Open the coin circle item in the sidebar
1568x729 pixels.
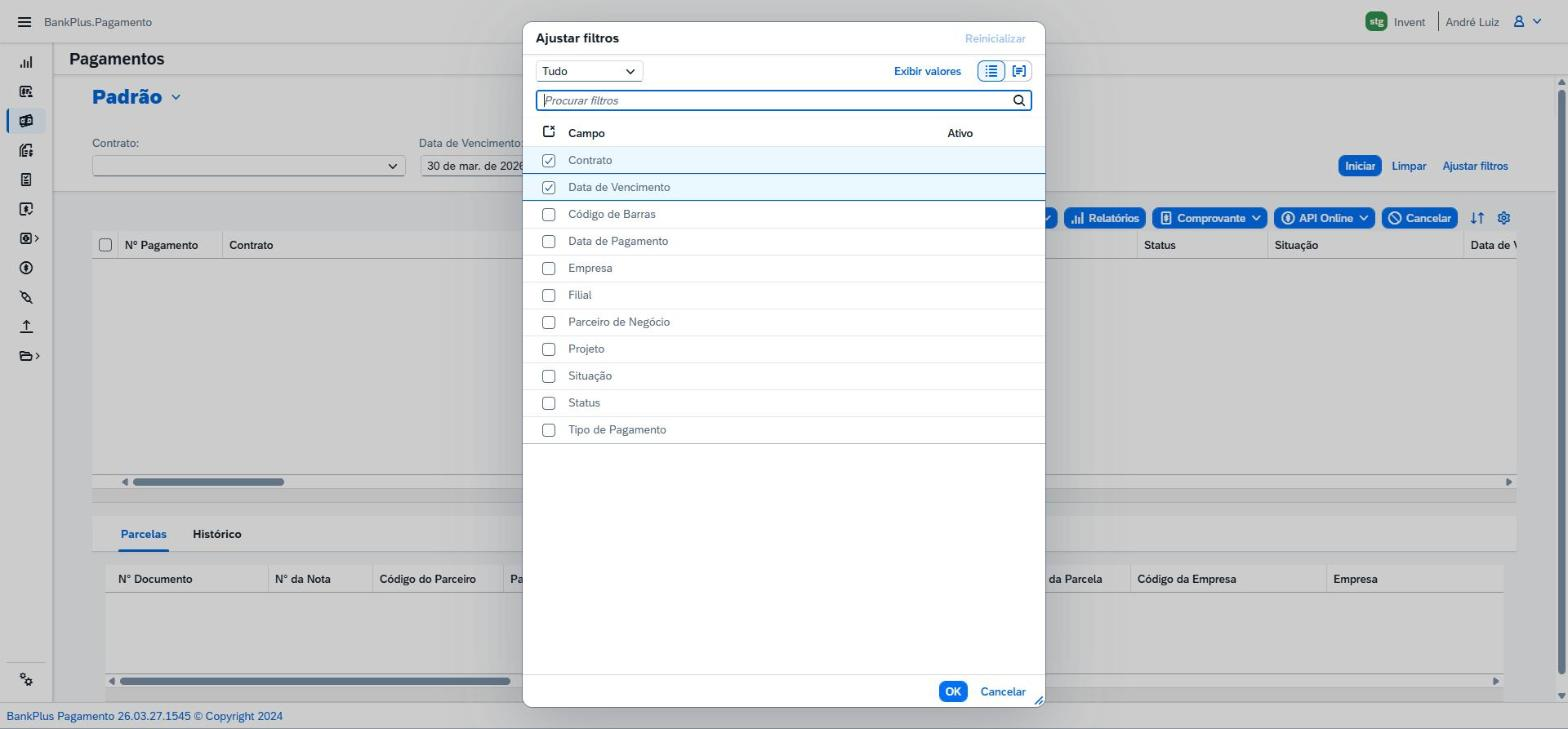tap(26, 268)
